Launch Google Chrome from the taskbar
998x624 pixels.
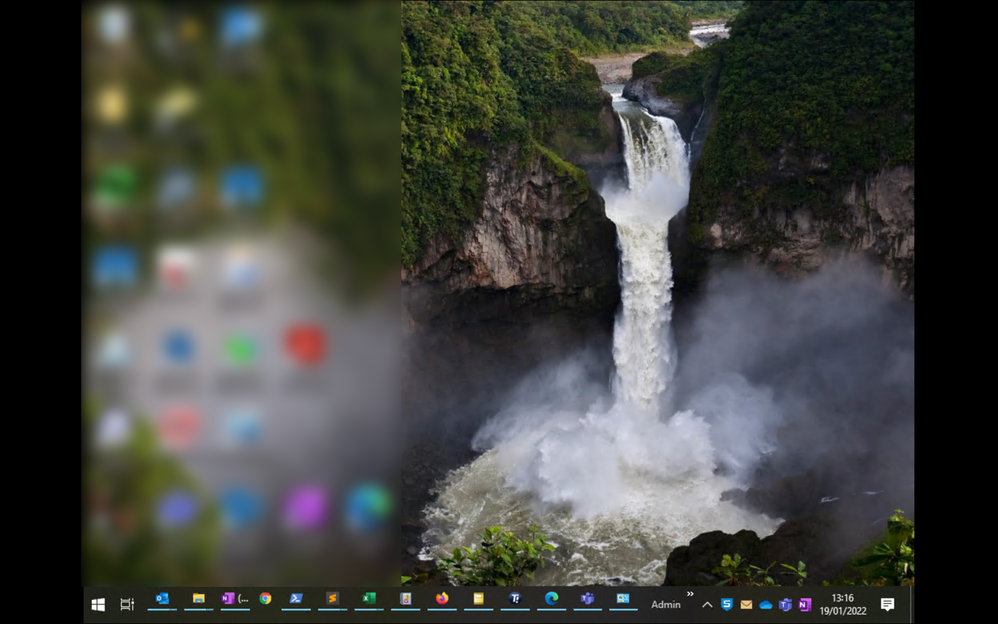pos(266,603)
